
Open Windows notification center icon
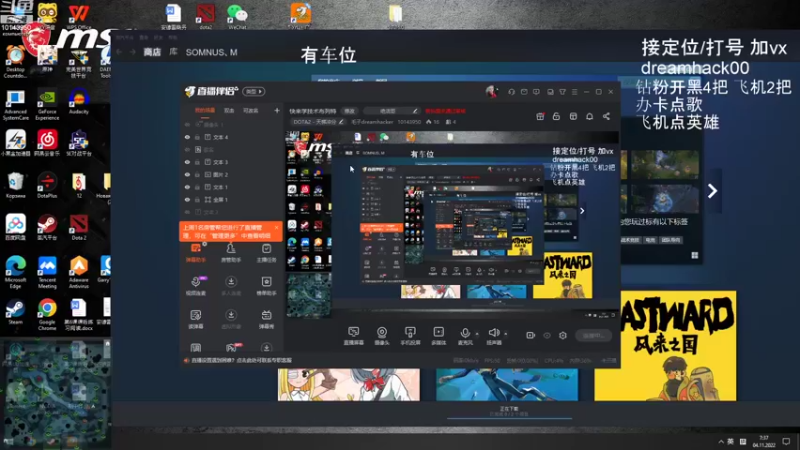[786, 441]
